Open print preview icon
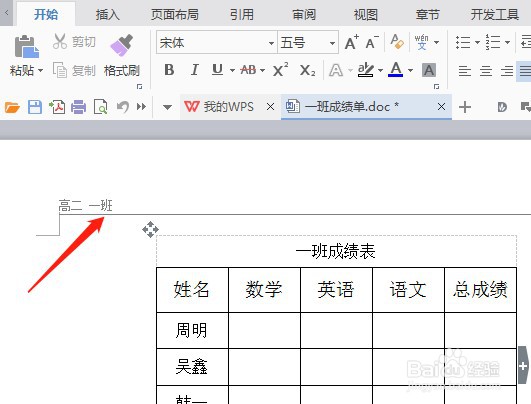Viewport: 531px width, 404px height. coord(101,107)
